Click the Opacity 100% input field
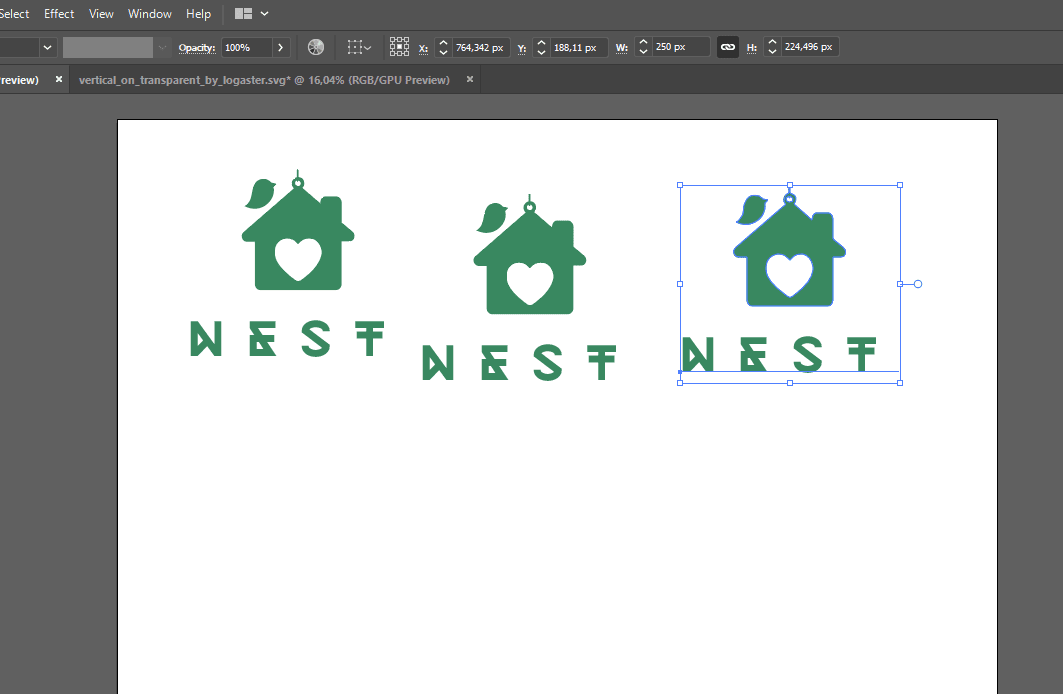 point(247,47)
